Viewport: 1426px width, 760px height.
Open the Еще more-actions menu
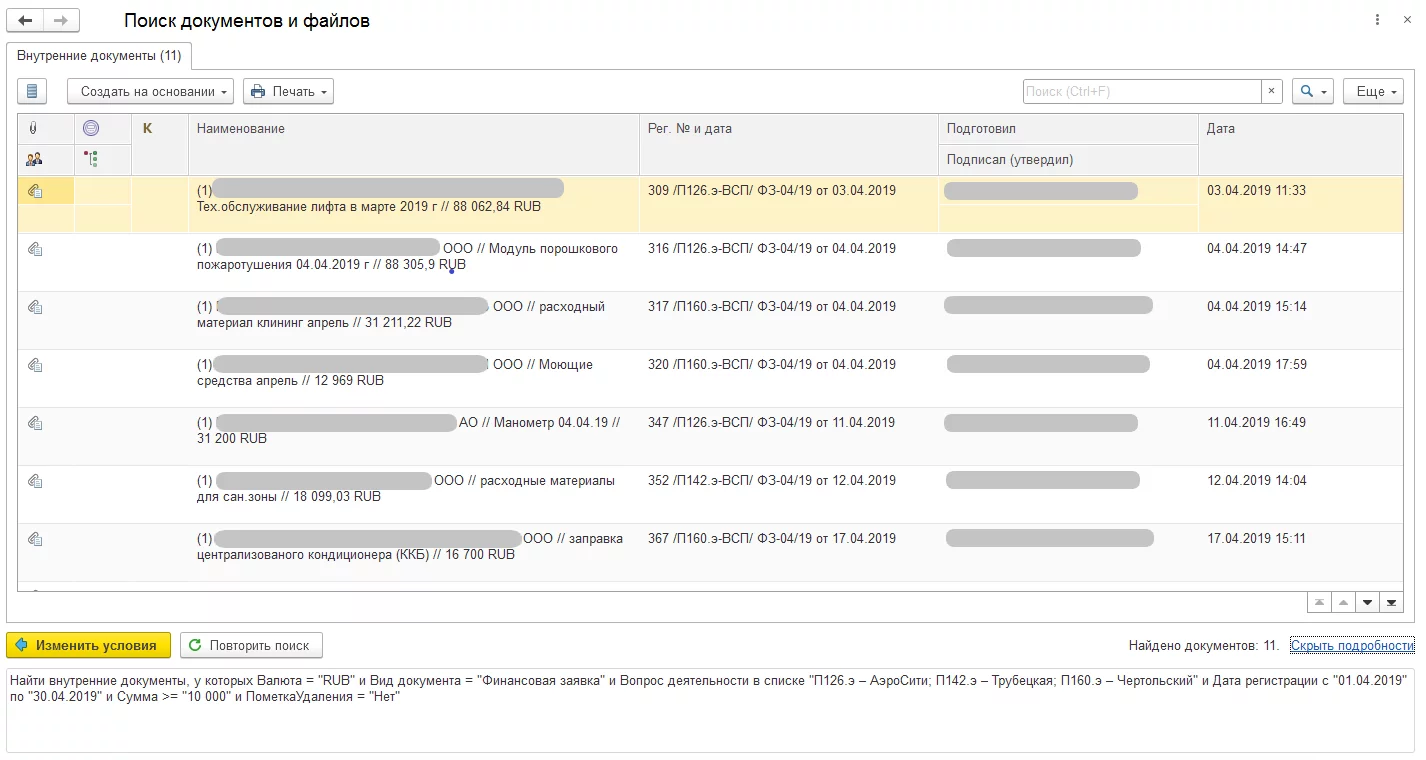[1373, 91]
